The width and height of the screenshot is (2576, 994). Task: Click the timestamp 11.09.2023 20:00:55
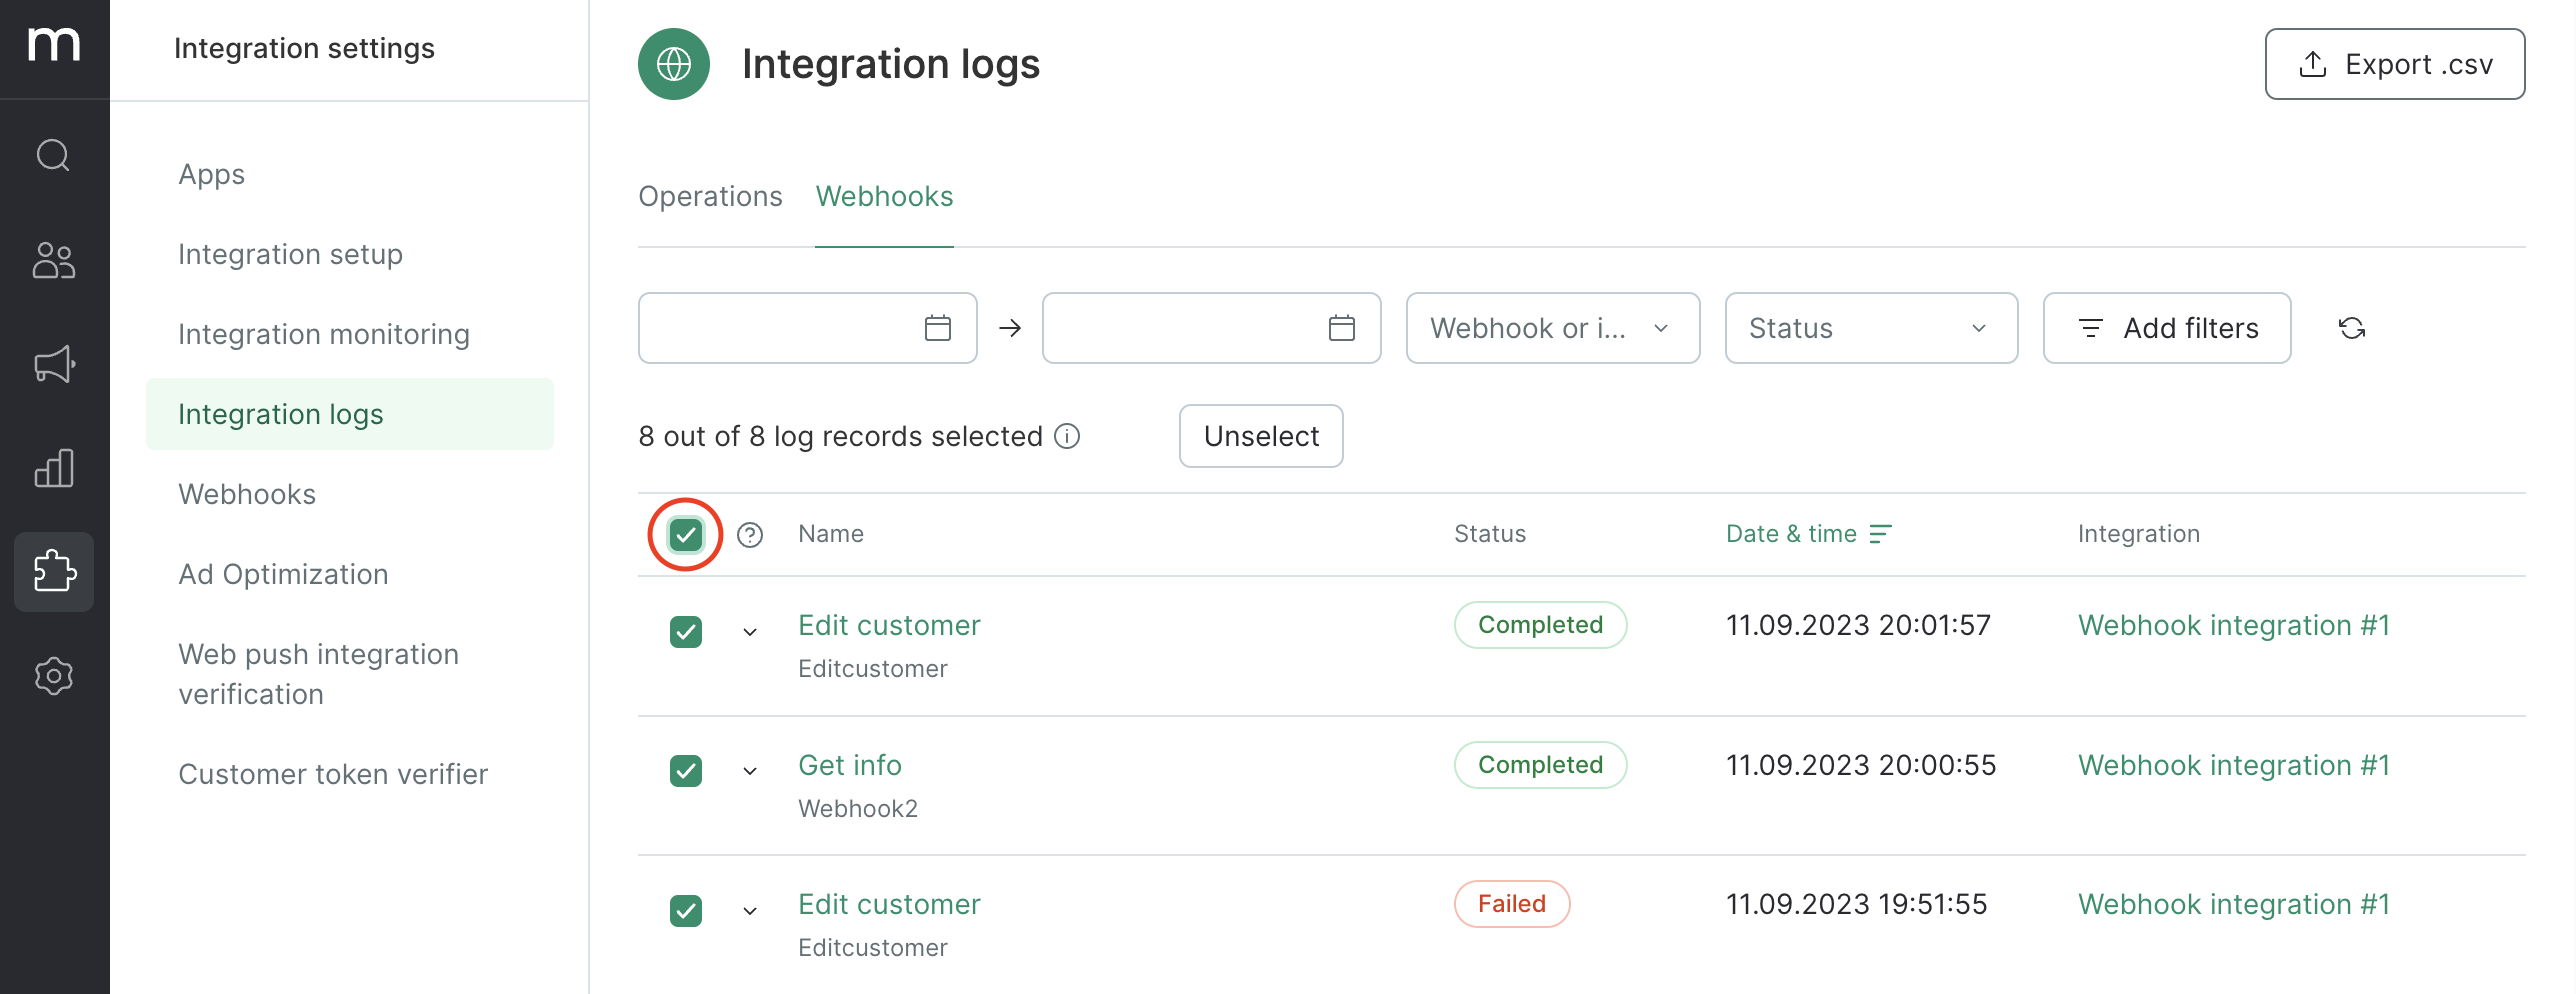(x=1860, y=765)
